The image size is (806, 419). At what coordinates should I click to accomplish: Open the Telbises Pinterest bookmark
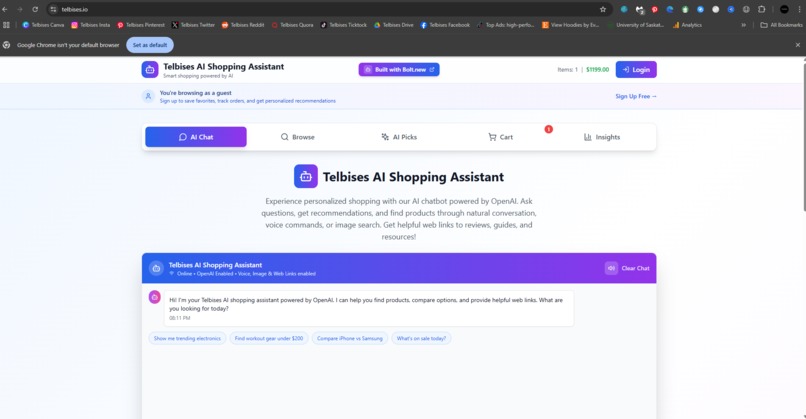141,25
